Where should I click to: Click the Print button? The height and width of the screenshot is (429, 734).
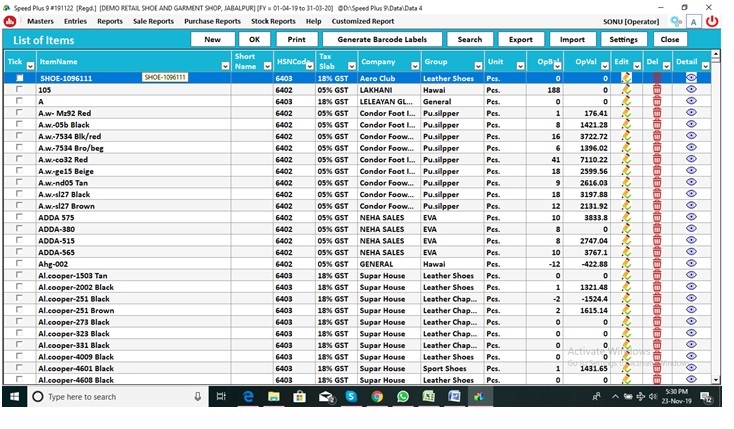pos(296,39)
